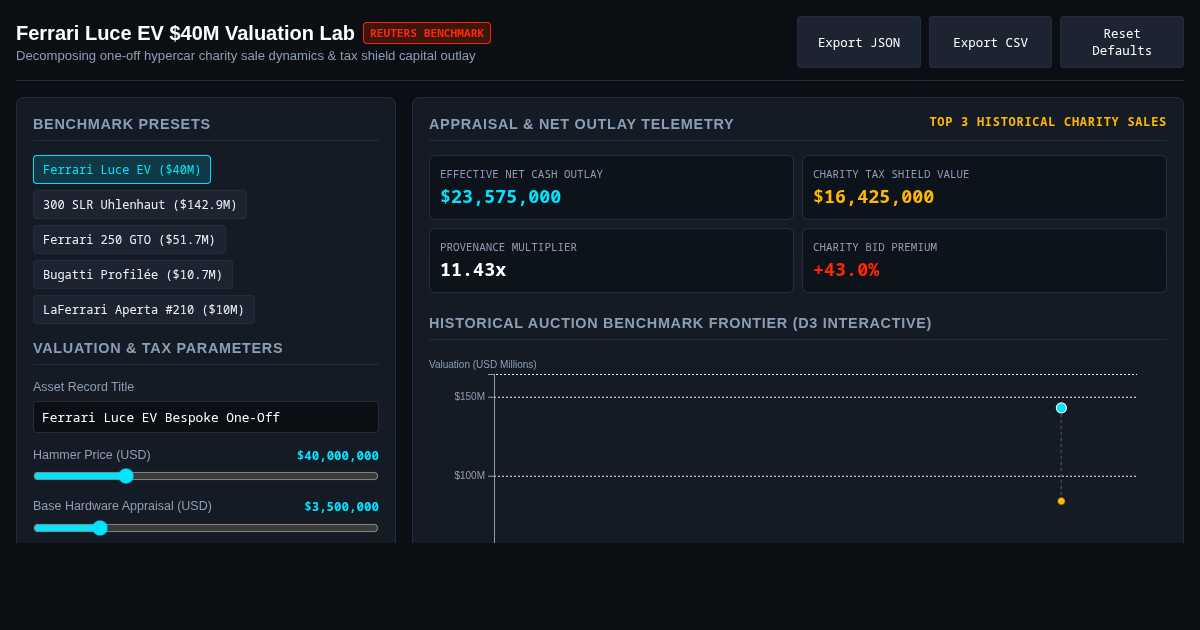Click the cyan data point on the chart
This screenshot has width=1200, height=630.
(x=1061, y=408)
